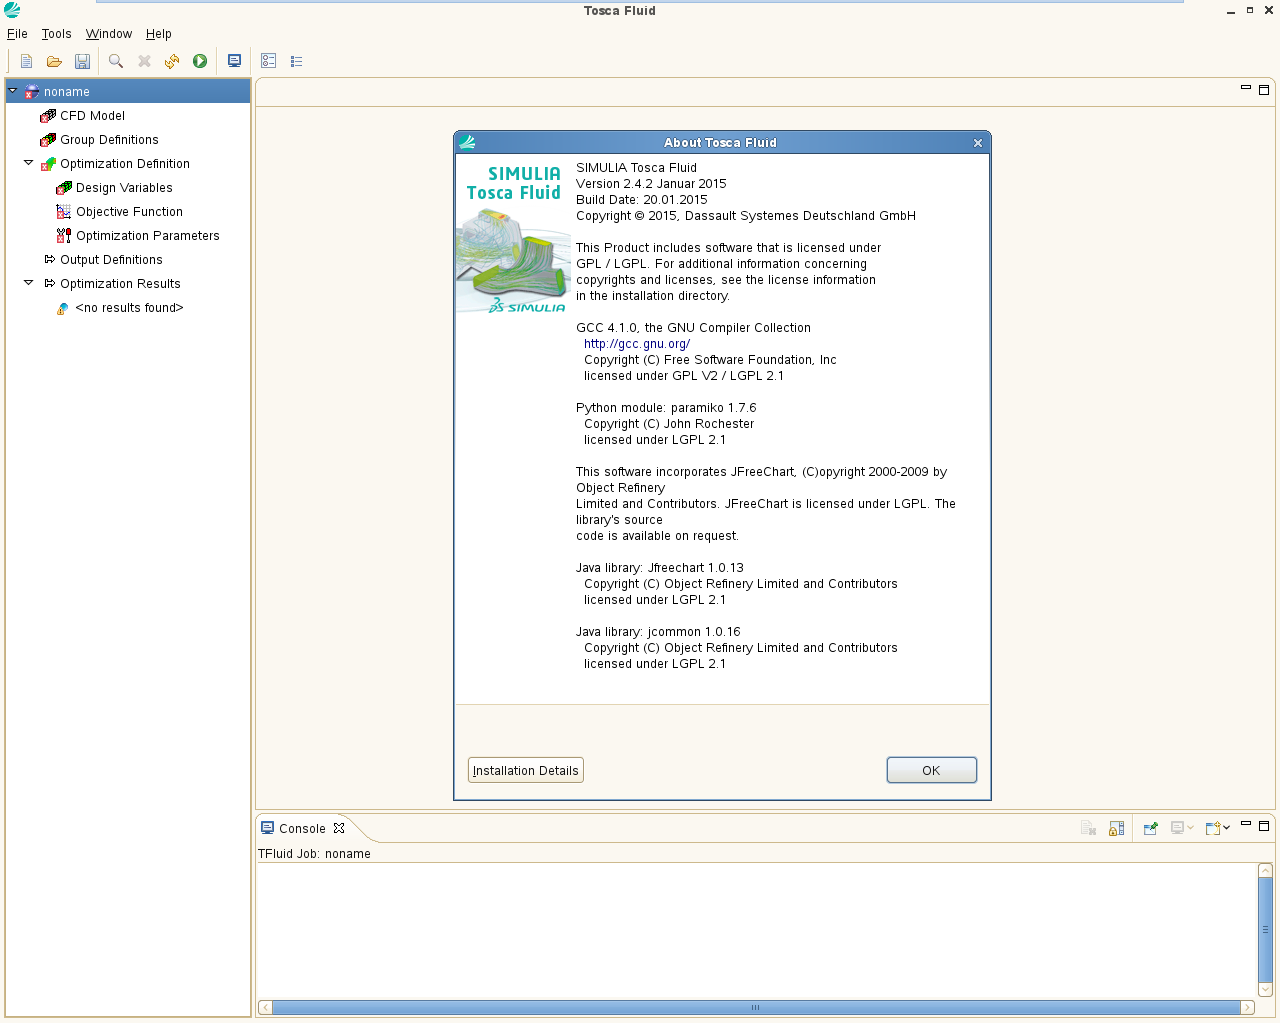
Task: Click the Design Variables node icon
Action: [x=64, y=188]
